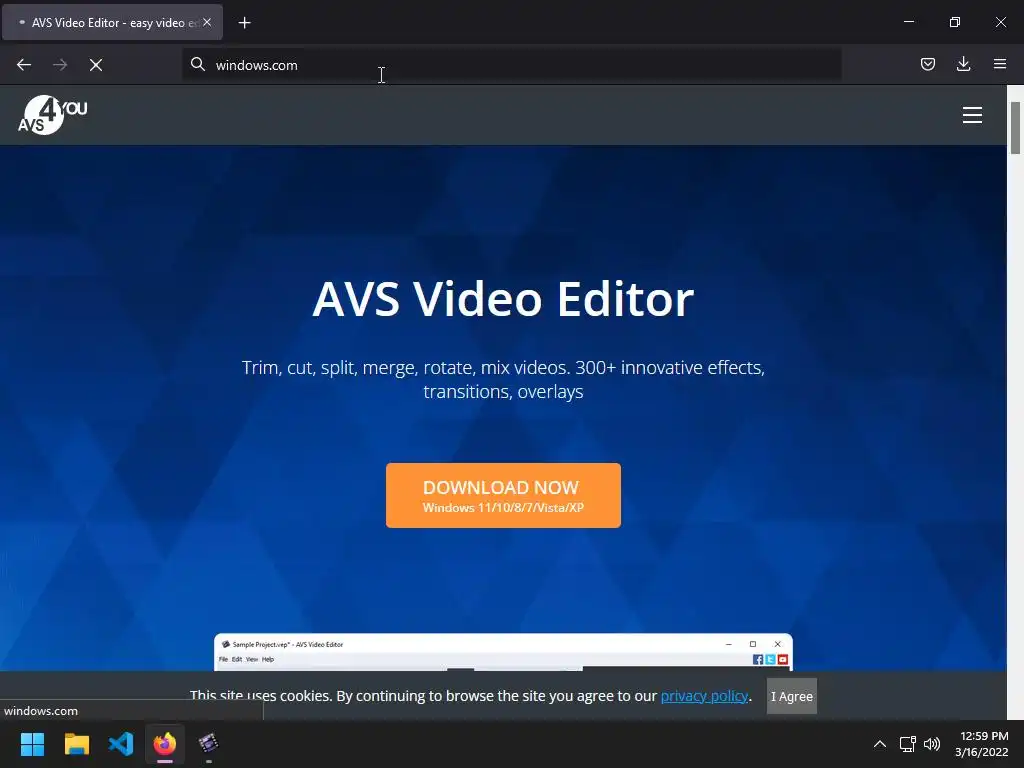
Task: Click the AVS Video Editor heading text
Action: (503, 299)
